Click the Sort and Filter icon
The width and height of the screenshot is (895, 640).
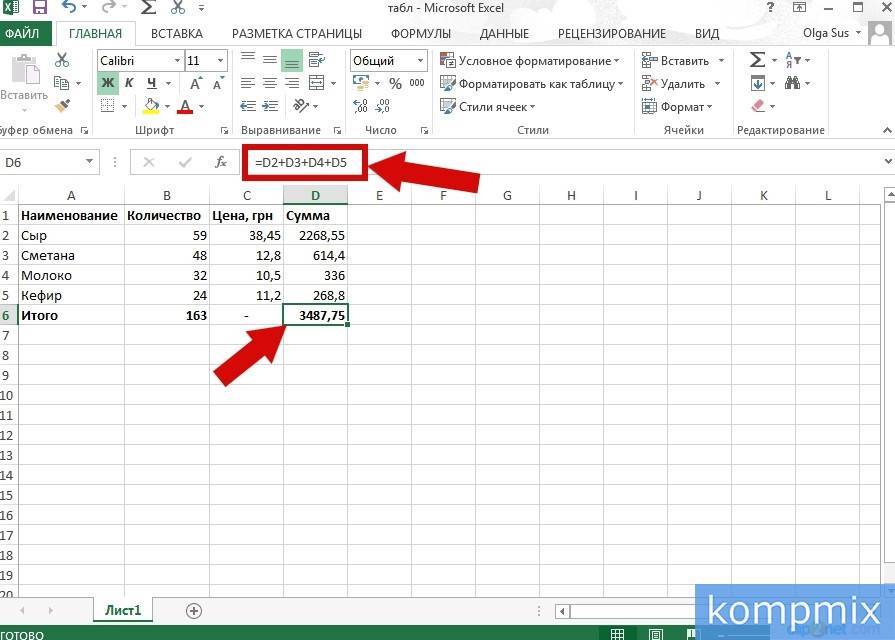pyautogui.click(x=792, y=59)
